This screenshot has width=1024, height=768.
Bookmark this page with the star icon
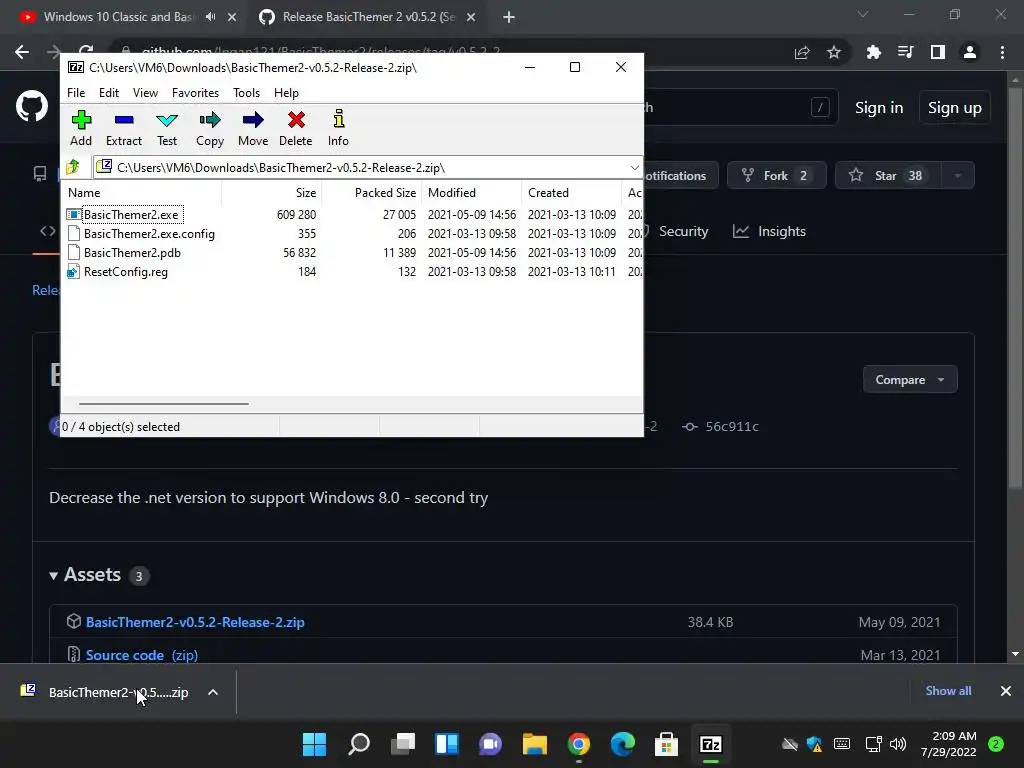pyautogui.click(x=834, y=52)
